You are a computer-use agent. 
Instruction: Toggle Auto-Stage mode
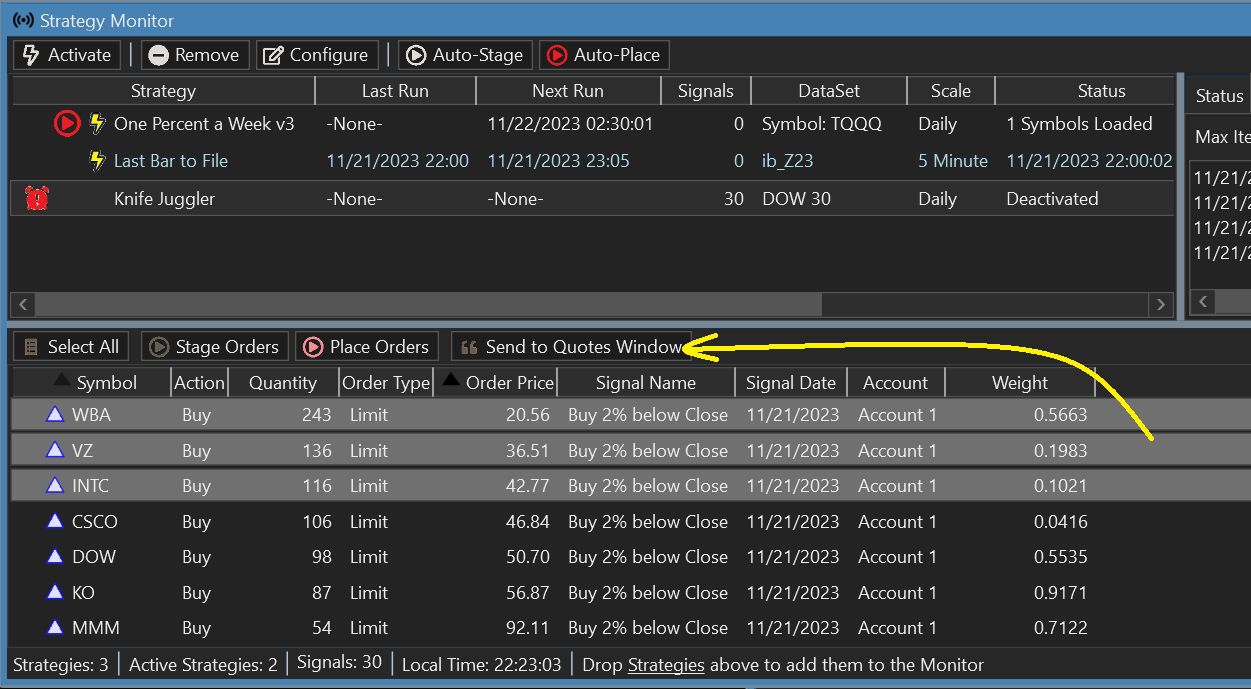point(464,55)
